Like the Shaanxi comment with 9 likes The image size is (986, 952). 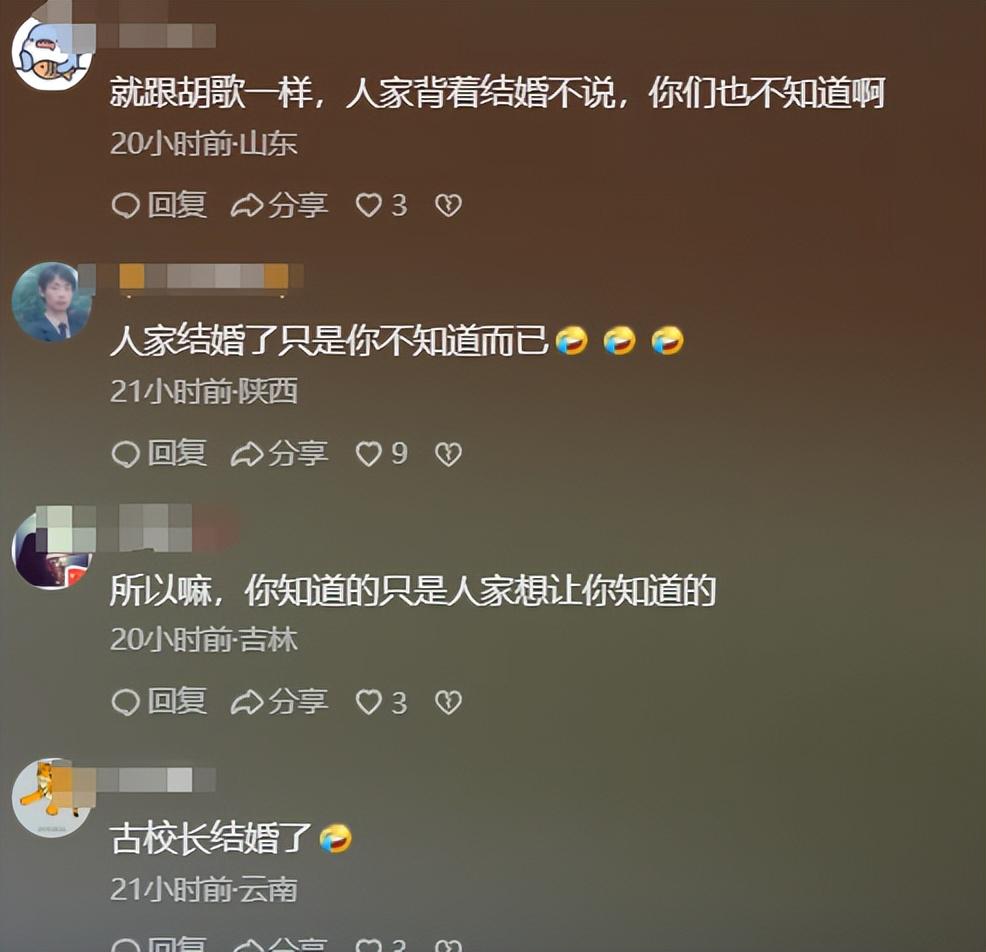pos(381,453)
